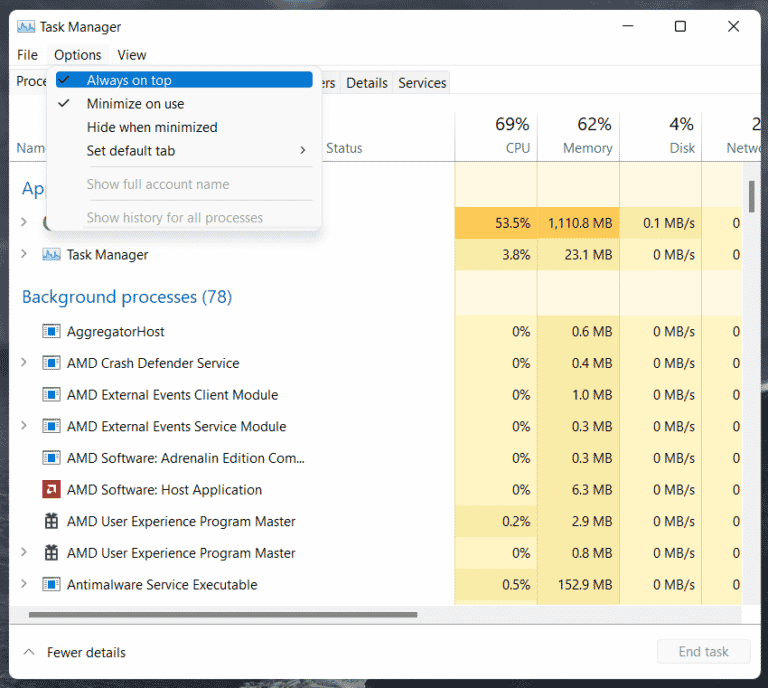
Task: Close the Options menu via its header
Action: [x=78, y=55]
